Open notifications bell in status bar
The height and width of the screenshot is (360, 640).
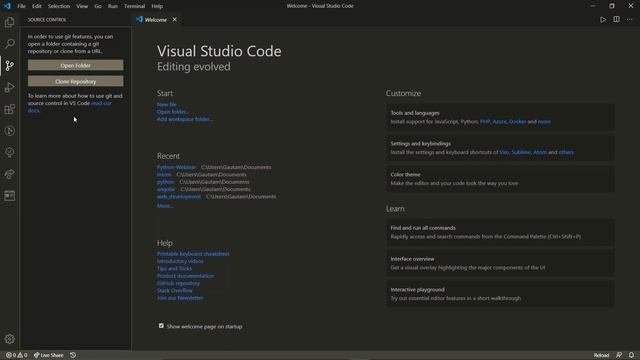coord(631,355)
